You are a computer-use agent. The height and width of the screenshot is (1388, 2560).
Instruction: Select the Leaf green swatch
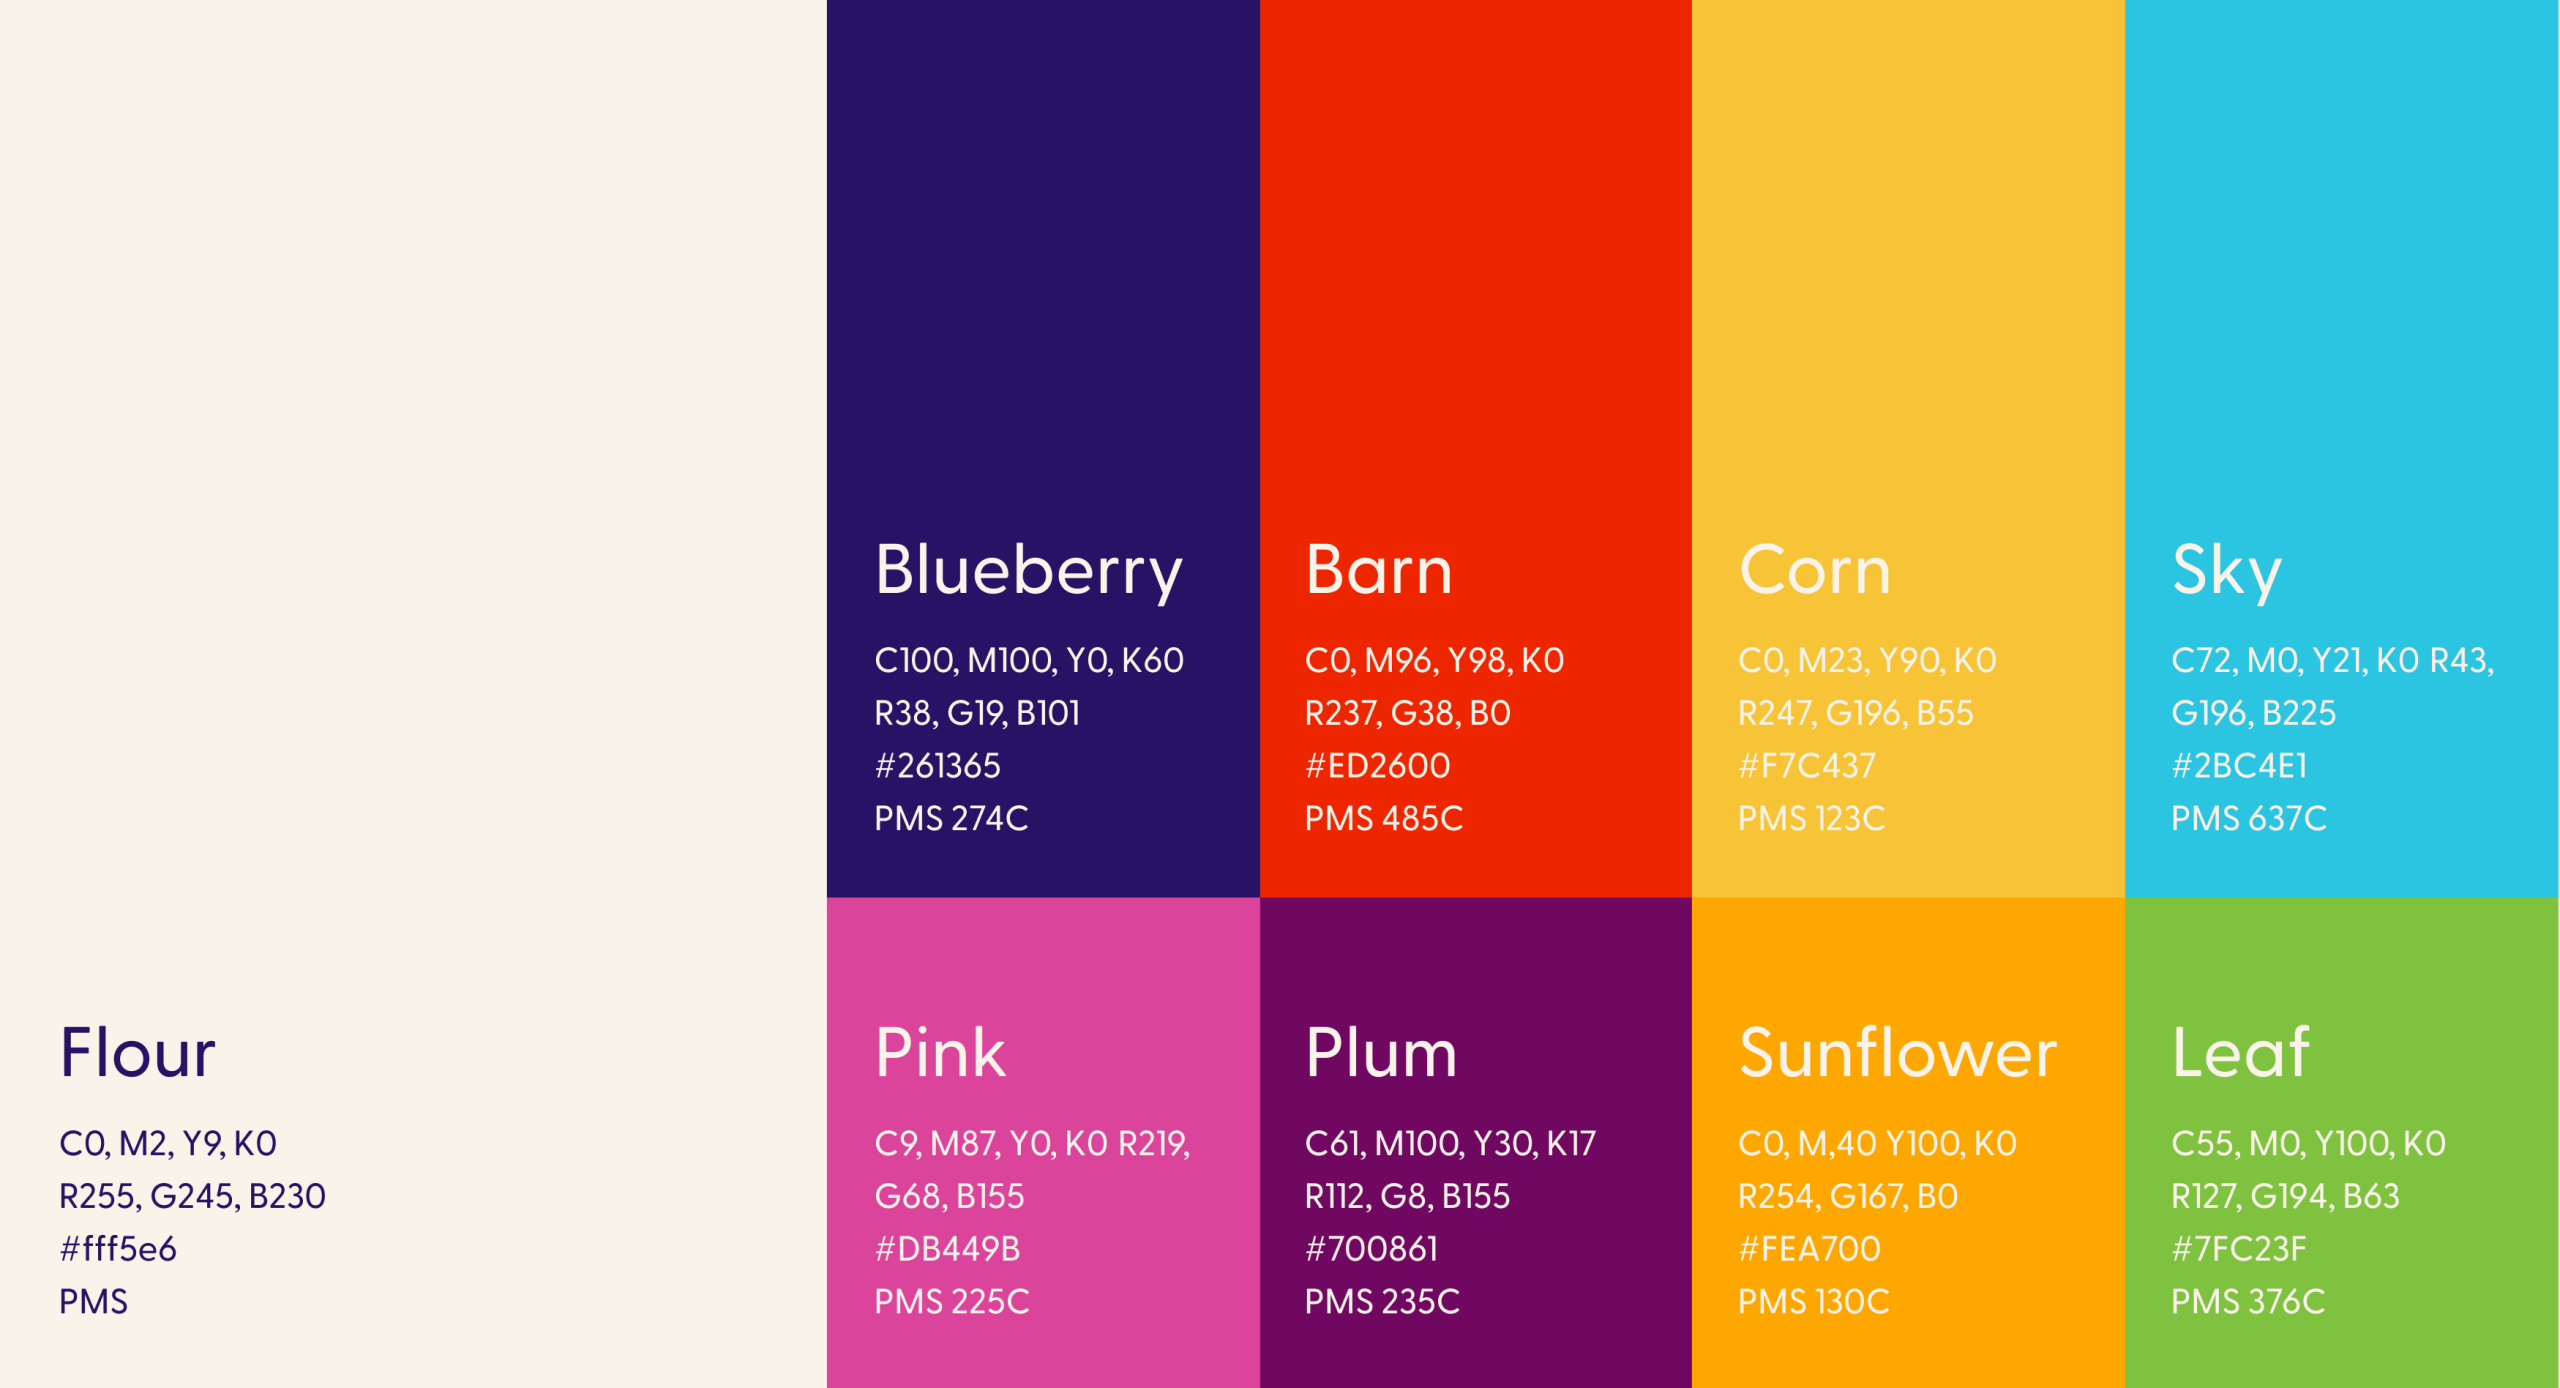click(x=2342, y=1142)
